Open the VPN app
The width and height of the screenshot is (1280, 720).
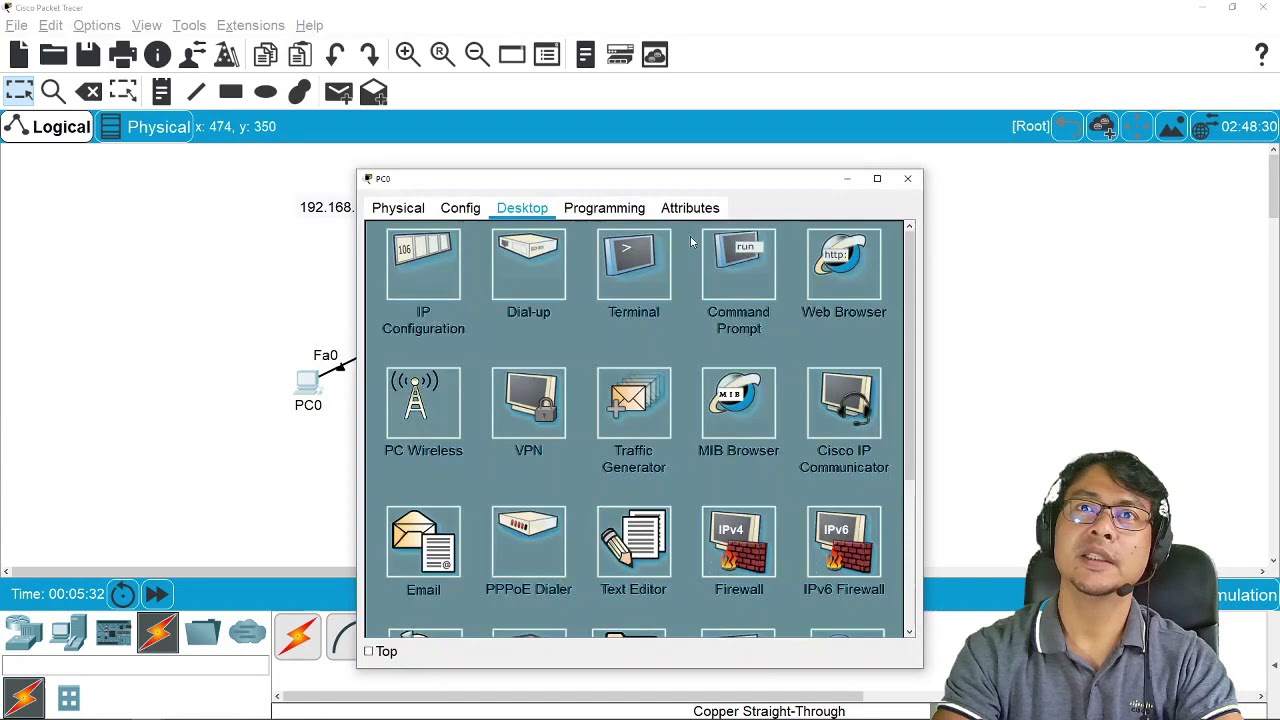tap(528, 403)
